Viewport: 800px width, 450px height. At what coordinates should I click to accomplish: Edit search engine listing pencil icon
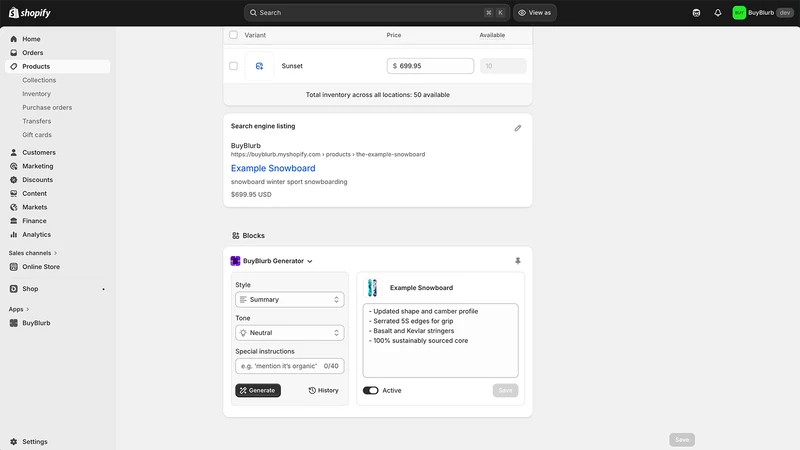pos(517,128)
